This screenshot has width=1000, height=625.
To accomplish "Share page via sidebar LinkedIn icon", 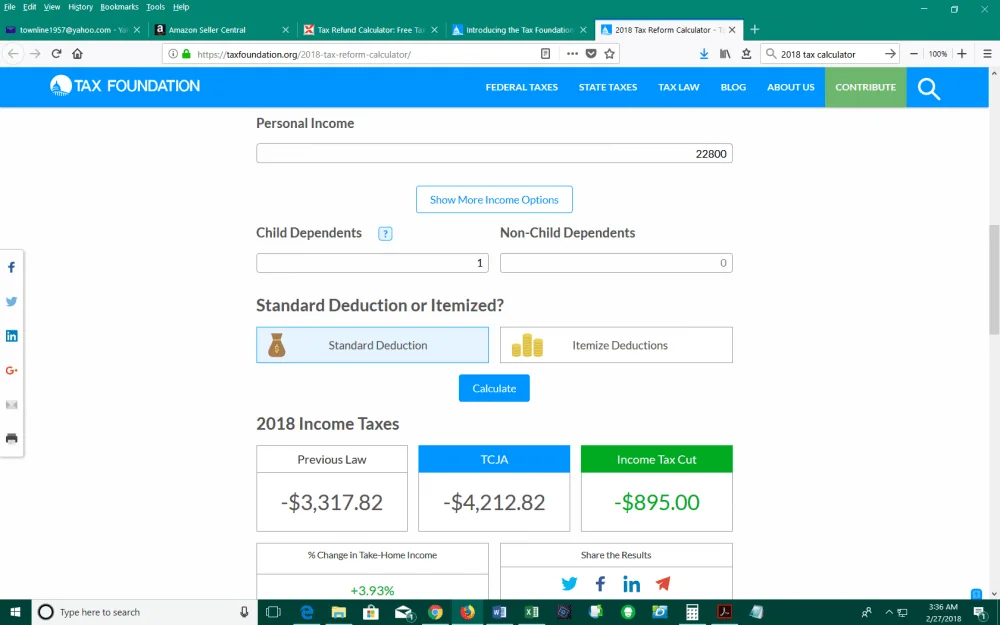I will pos(11,336).
